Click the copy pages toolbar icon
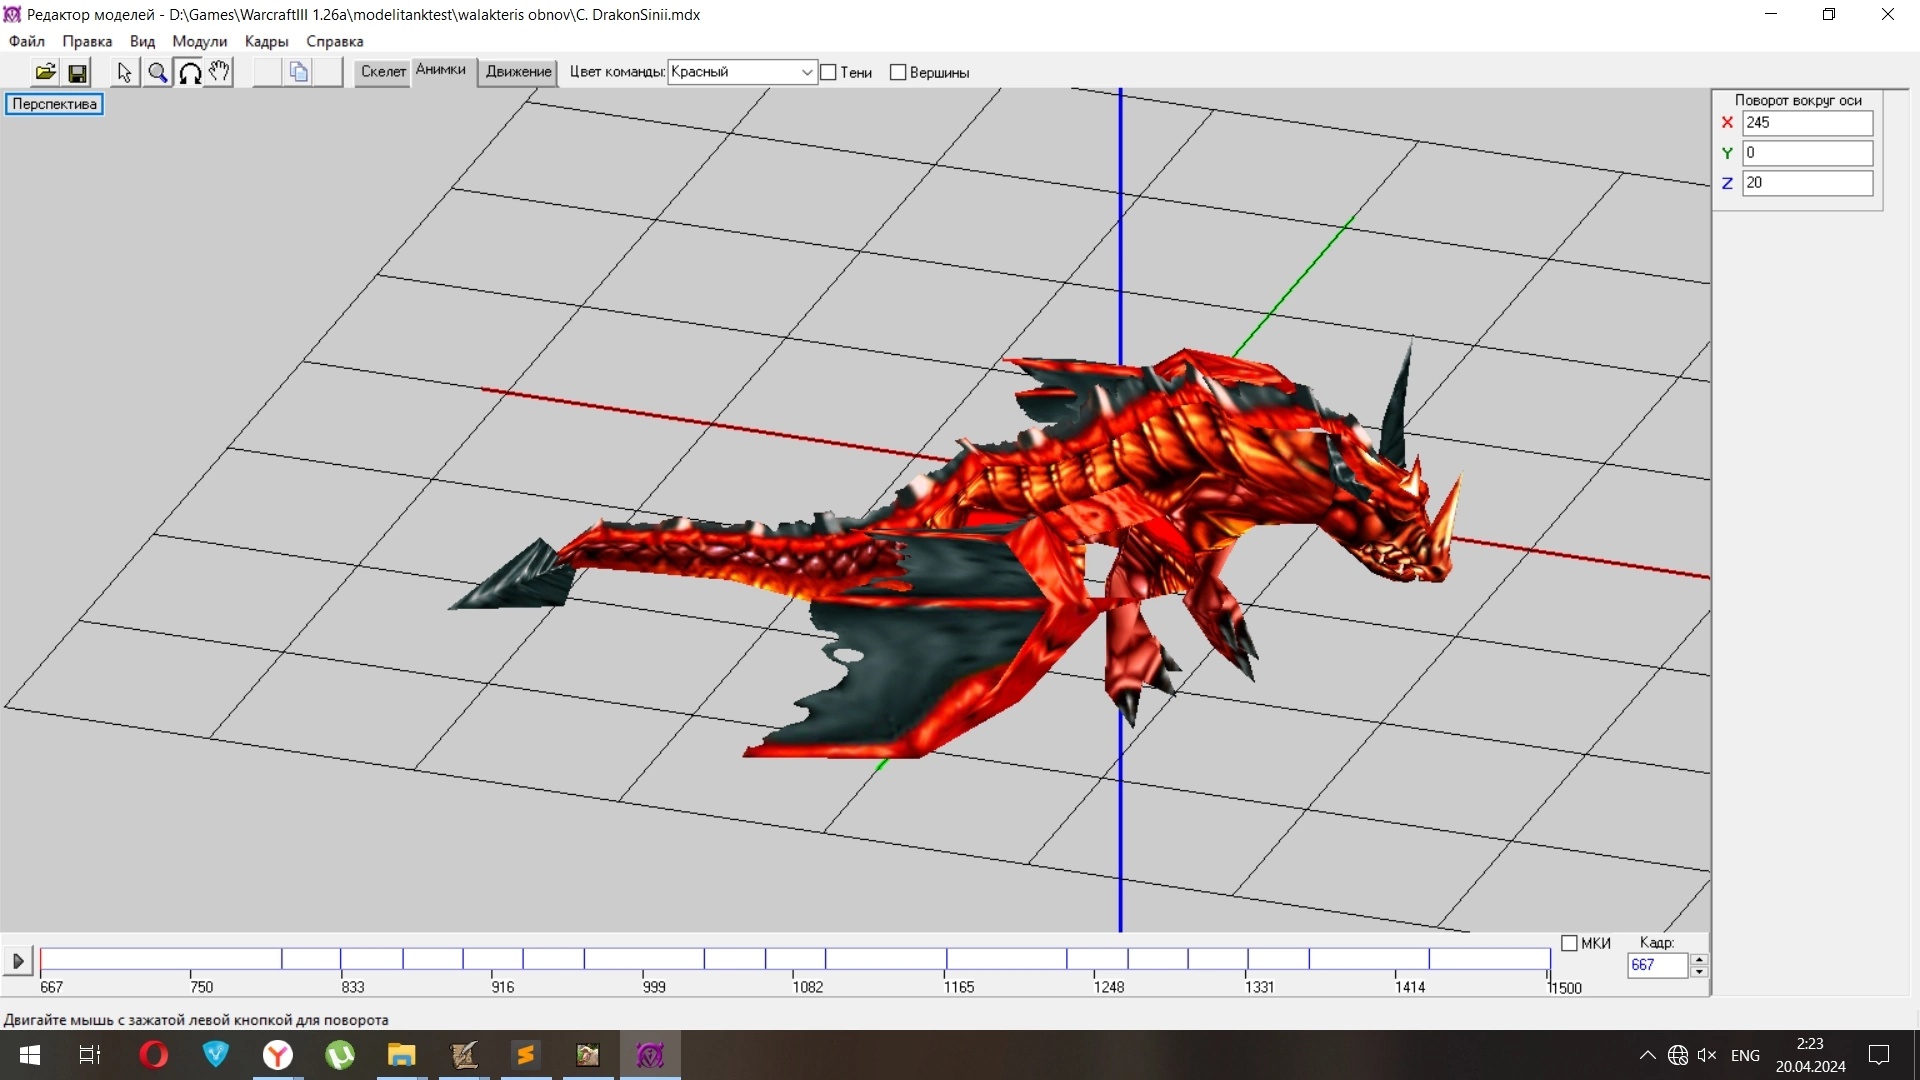This screenshot has width=1920, height=1080. 298,72
